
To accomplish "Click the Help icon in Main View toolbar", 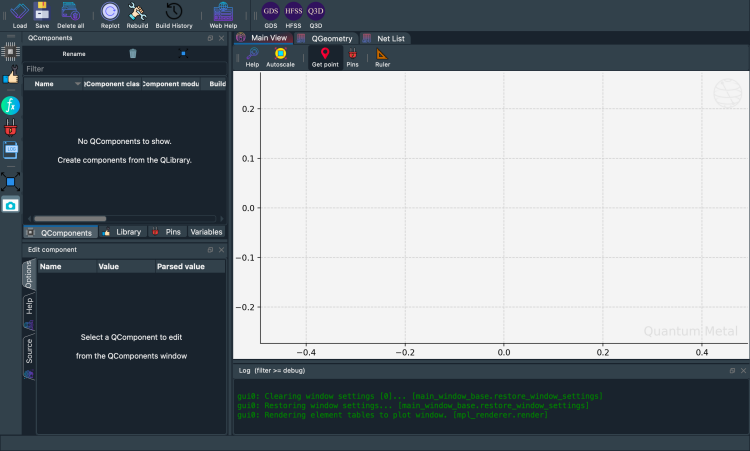I will [252, 57].
